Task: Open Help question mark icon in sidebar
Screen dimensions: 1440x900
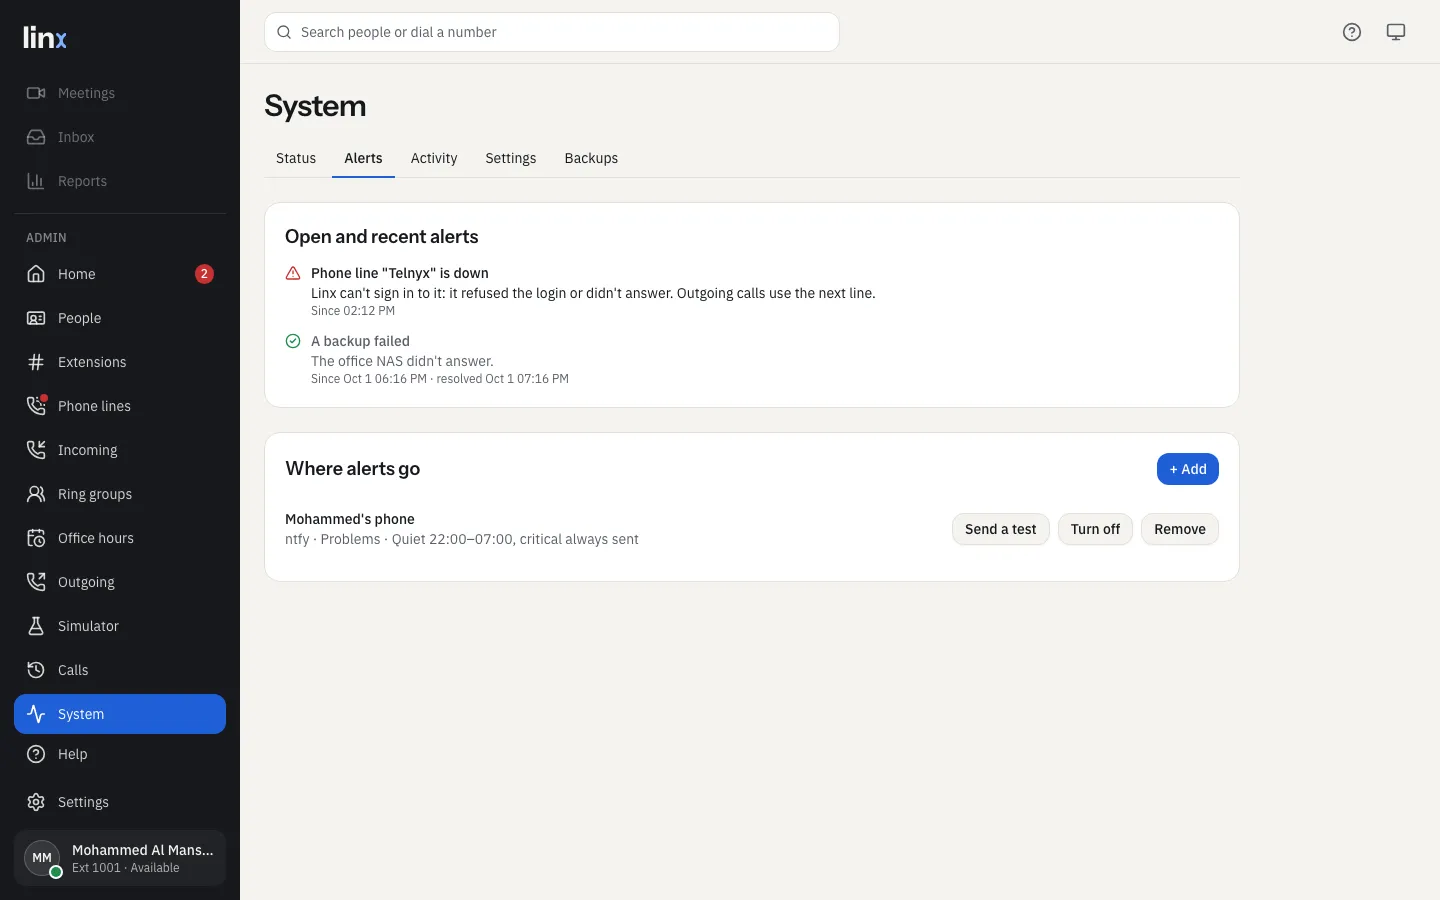Action: pyautogui.click(x=36, y=754)
